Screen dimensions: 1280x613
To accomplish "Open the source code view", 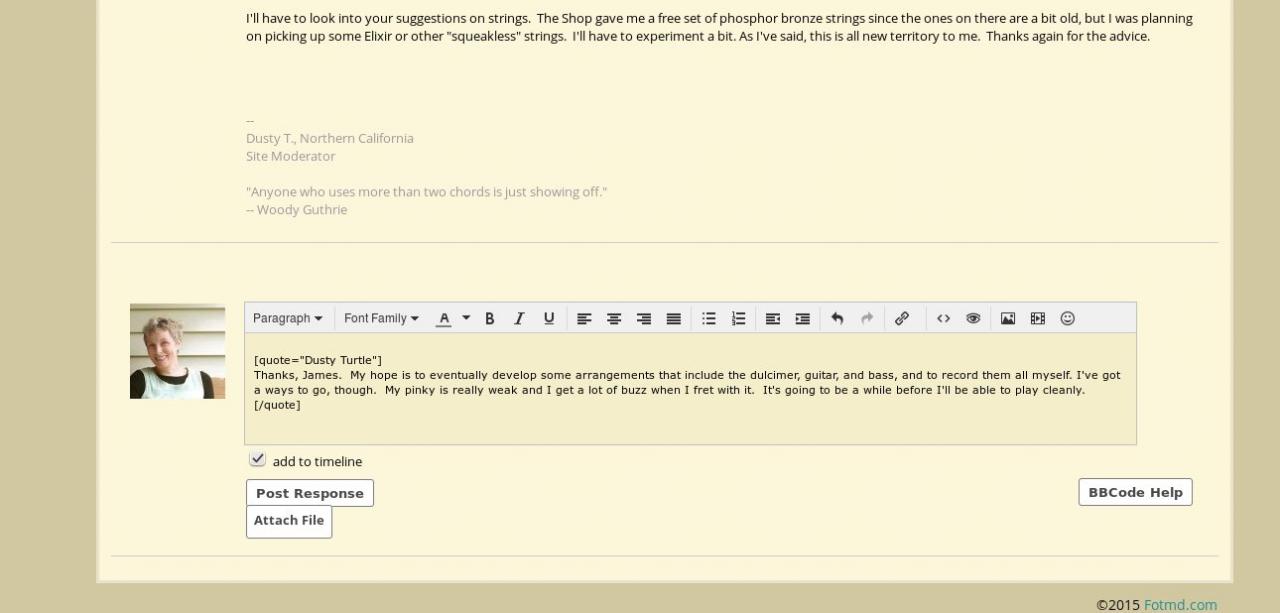I will click(943, 318).
